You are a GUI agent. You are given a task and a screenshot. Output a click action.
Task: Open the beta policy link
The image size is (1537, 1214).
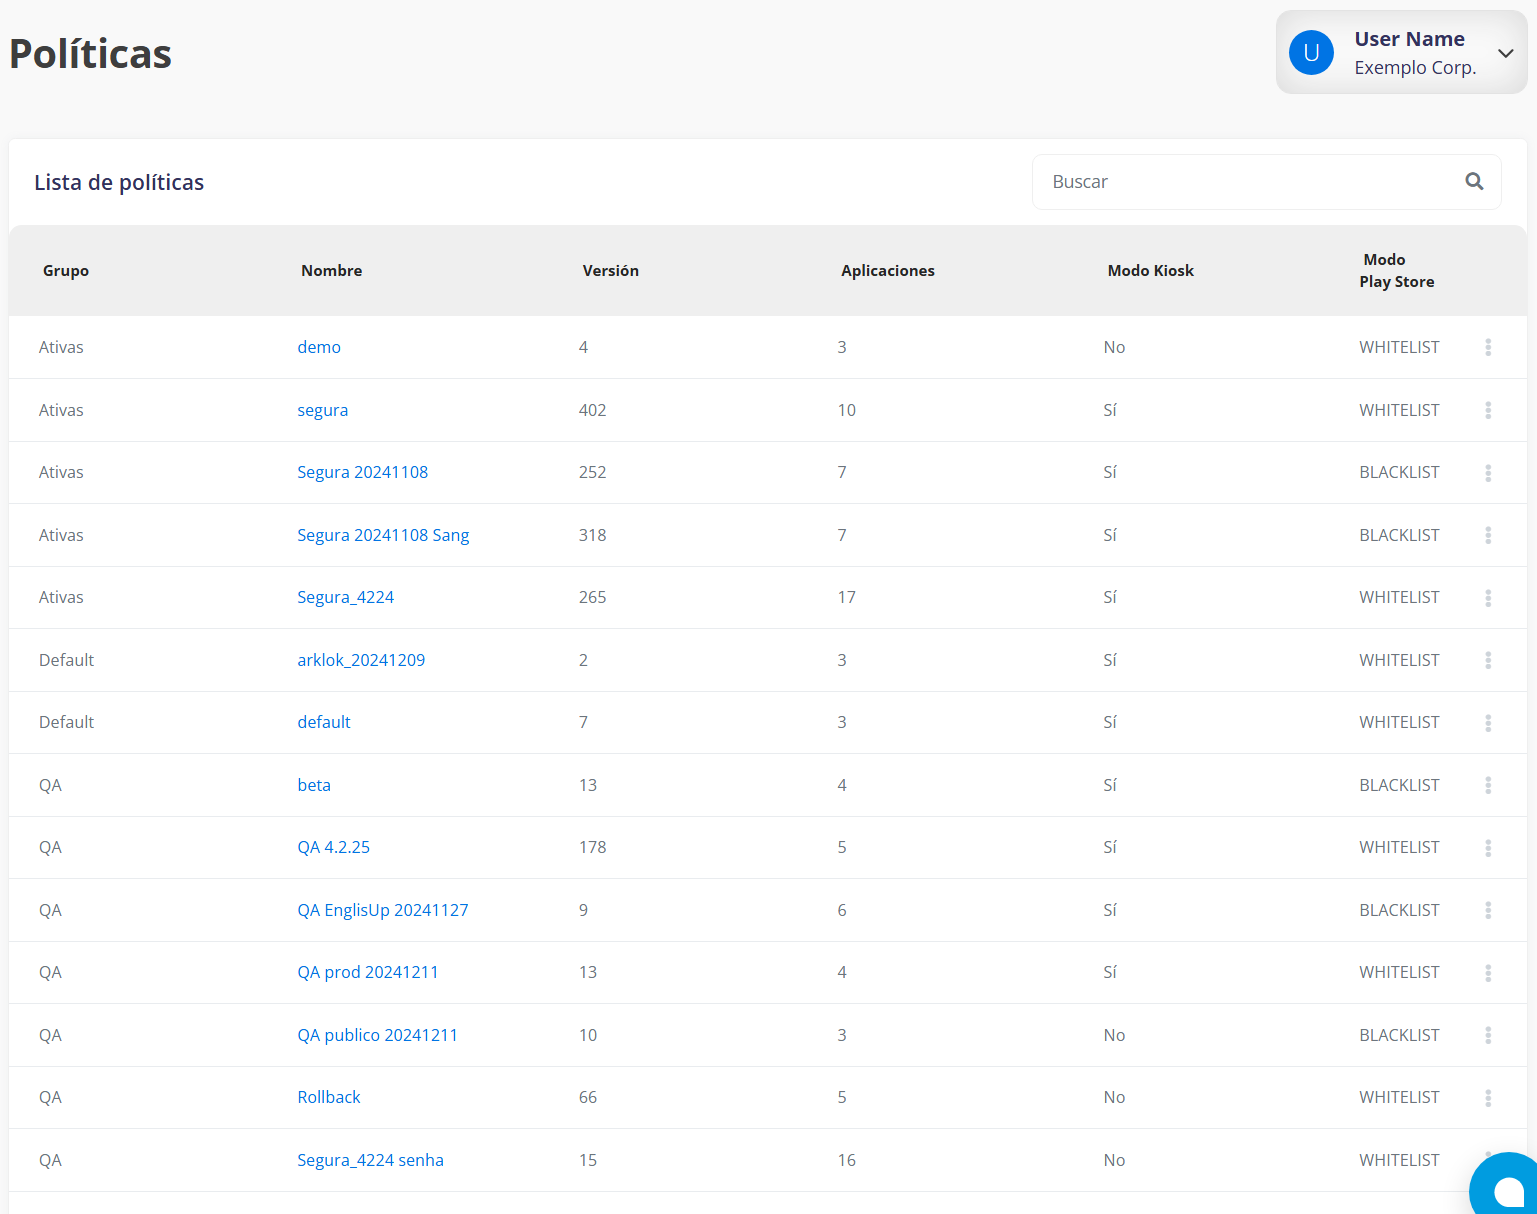314,785
